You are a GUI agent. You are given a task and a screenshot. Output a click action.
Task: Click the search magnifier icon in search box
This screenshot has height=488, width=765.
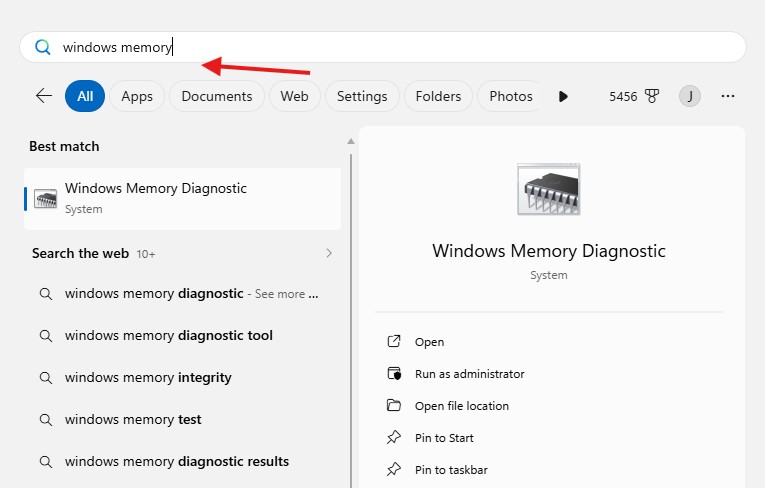point(42,47)
